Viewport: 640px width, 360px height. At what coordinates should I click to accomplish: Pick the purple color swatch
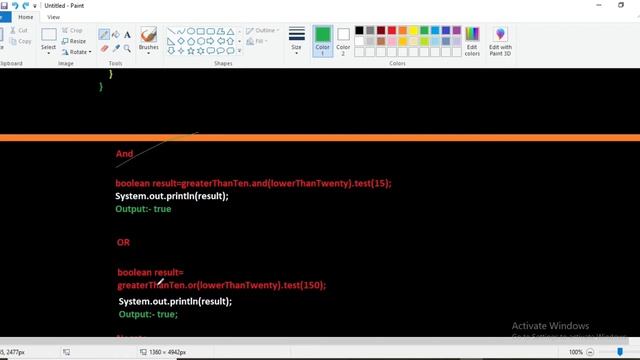tap(457, 30)
